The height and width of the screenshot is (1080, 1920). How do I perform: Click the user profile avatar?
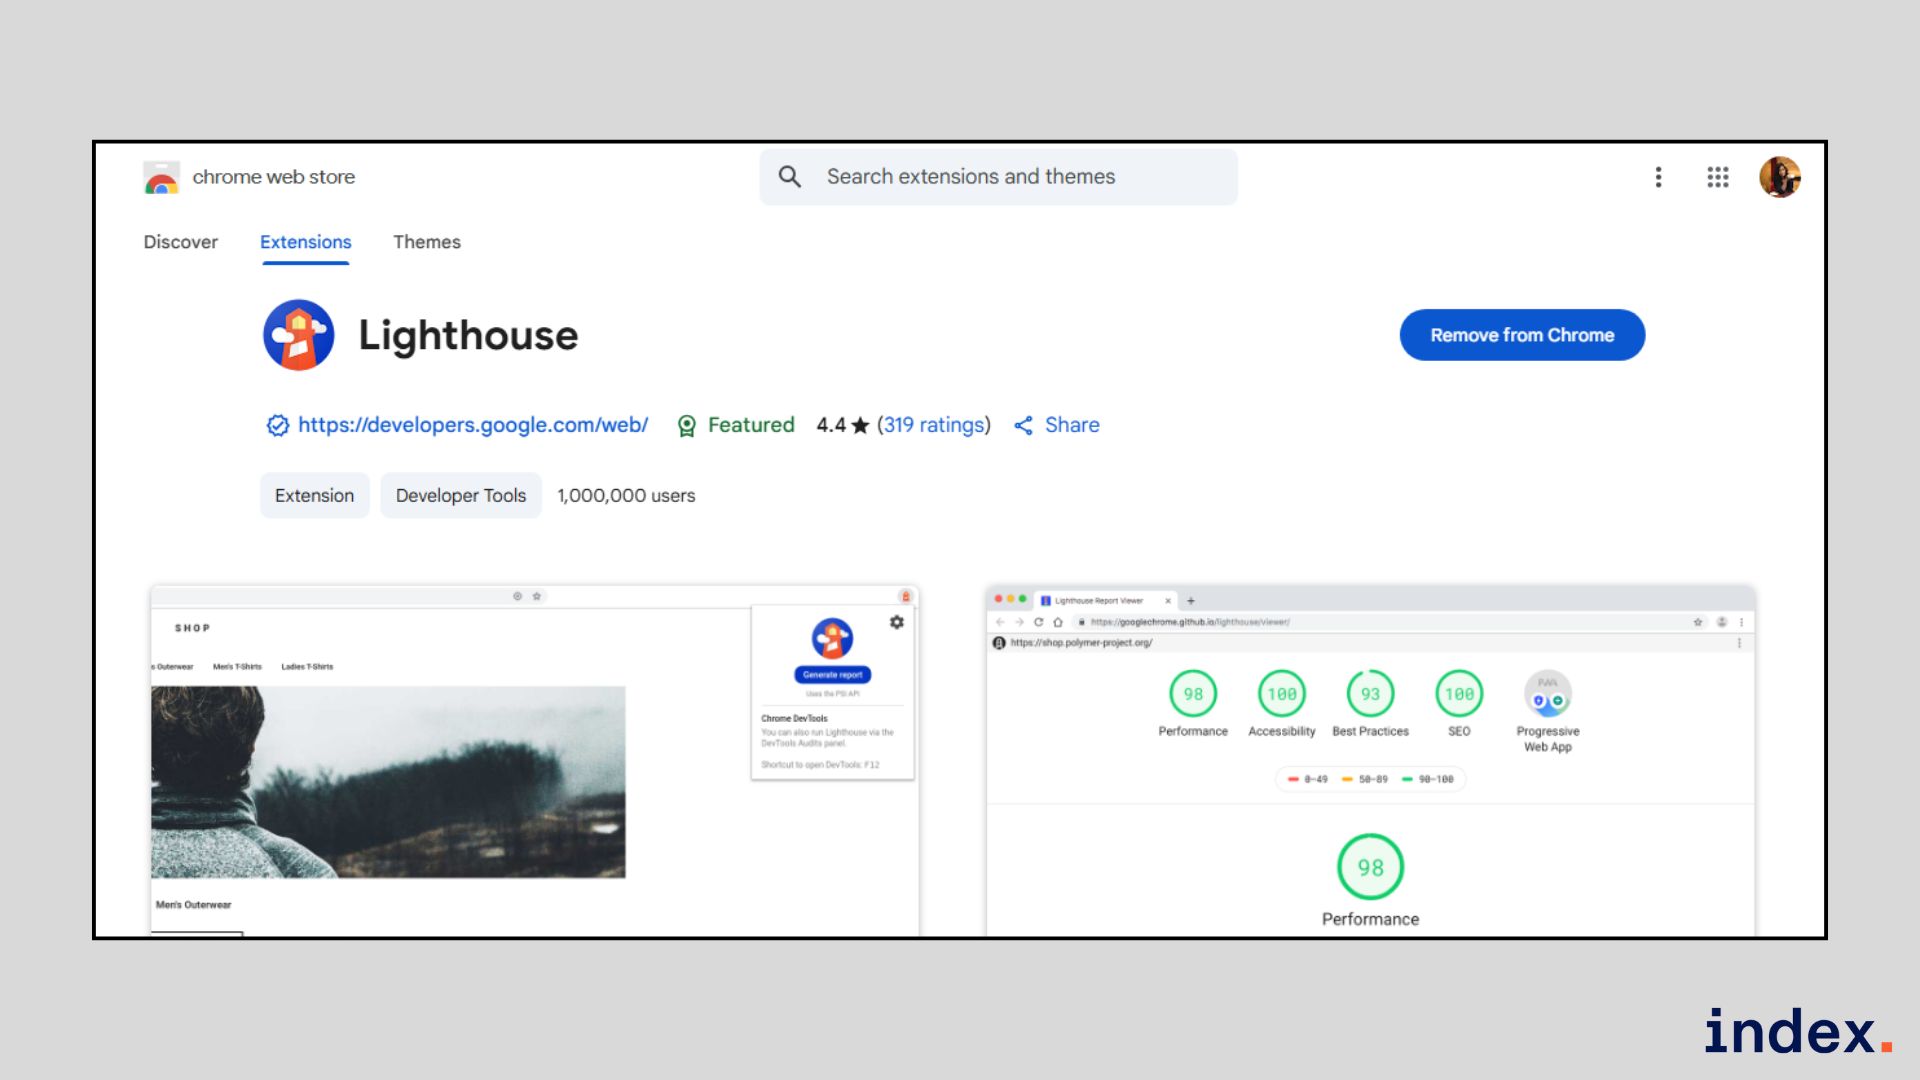1779,177
